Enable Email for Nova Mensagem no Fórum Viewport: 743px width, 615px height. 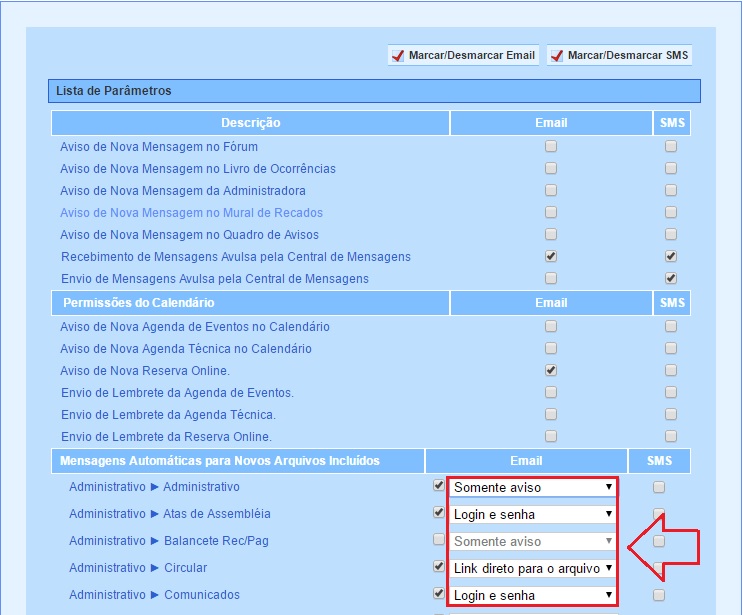(551, 146)
